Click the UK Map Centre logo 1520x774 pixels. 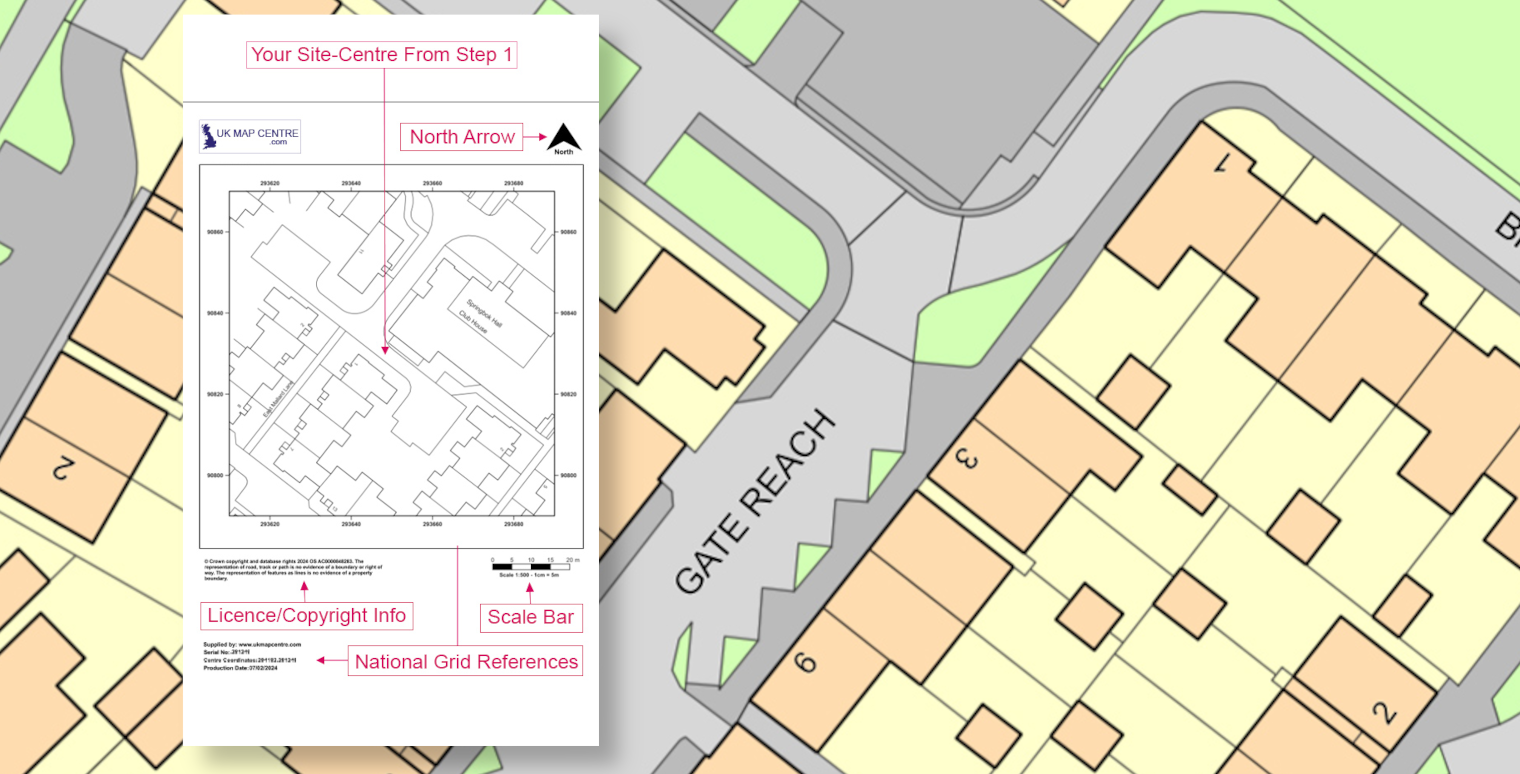(x=250, y=136)
